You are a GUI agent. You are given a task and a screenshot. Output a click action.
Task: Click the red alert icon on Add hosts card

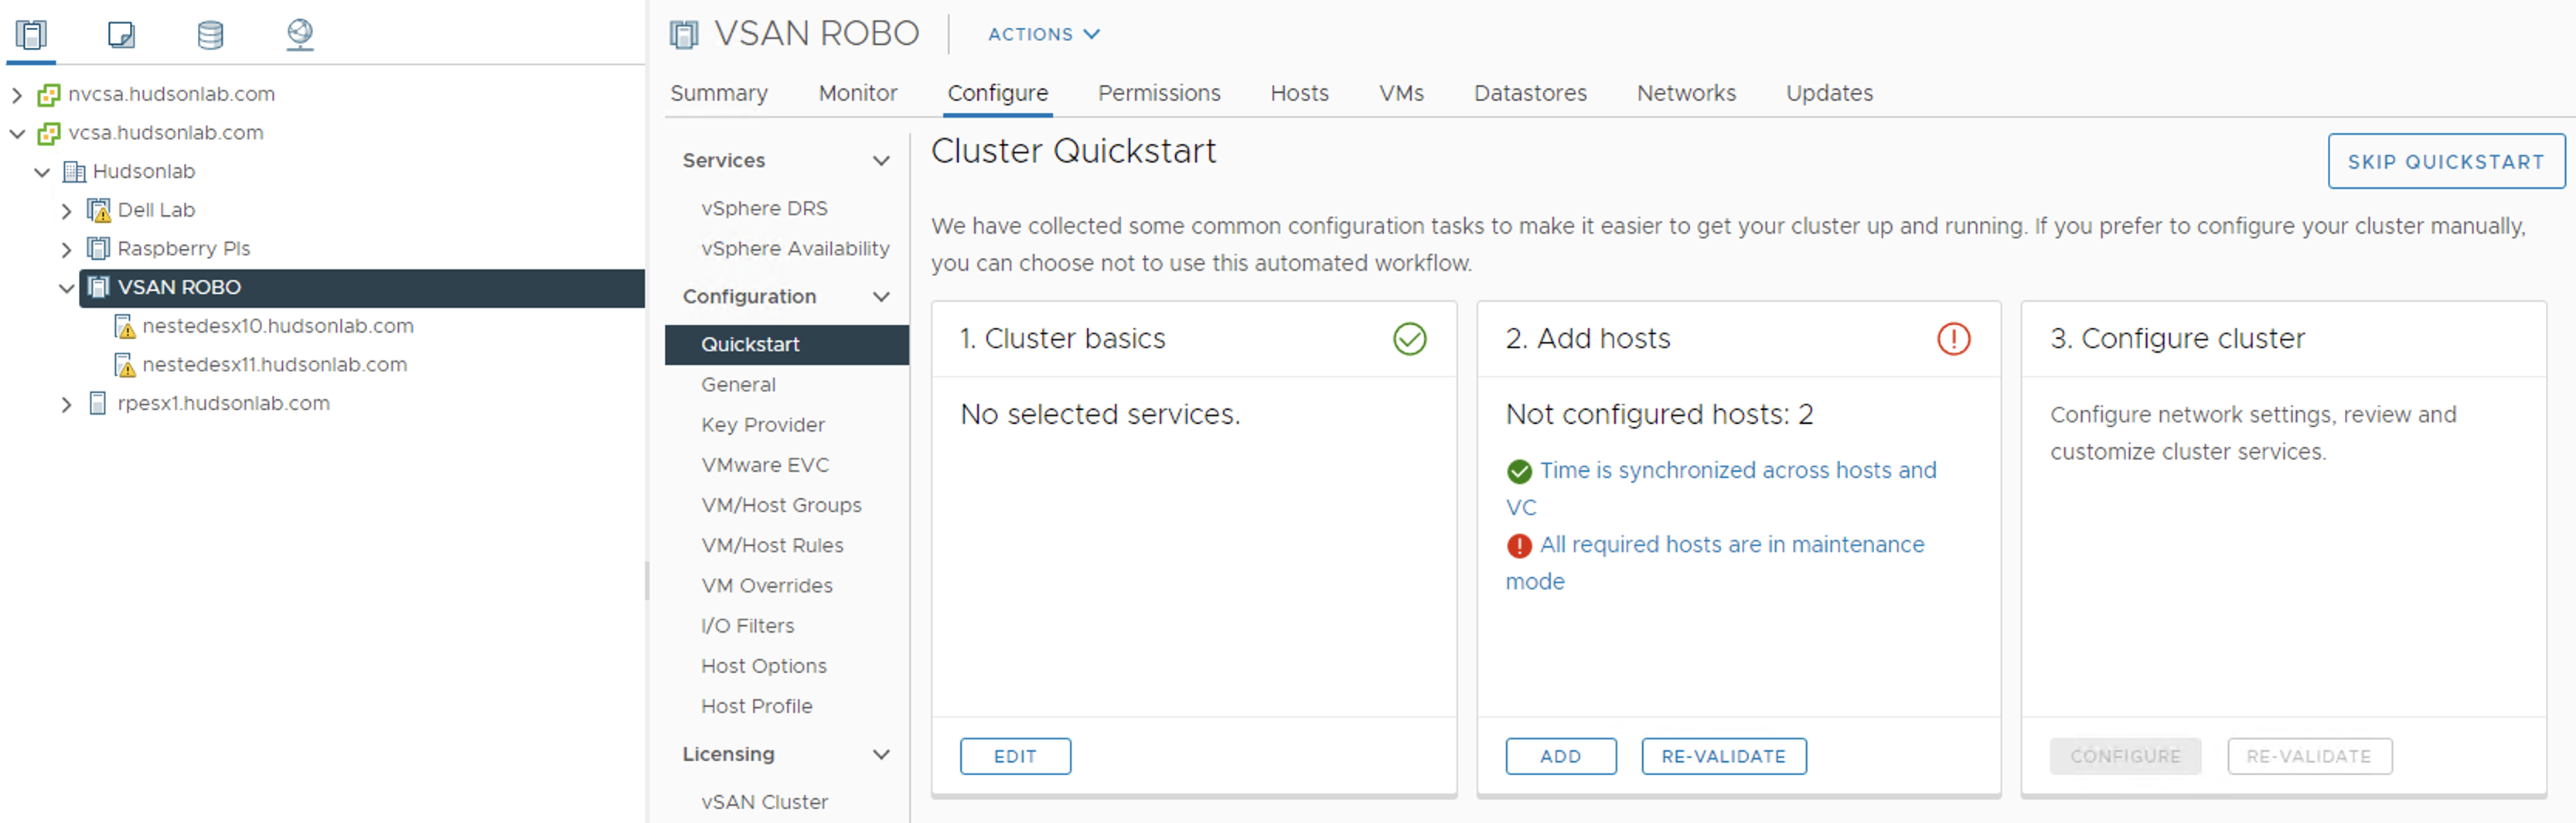1953,339
